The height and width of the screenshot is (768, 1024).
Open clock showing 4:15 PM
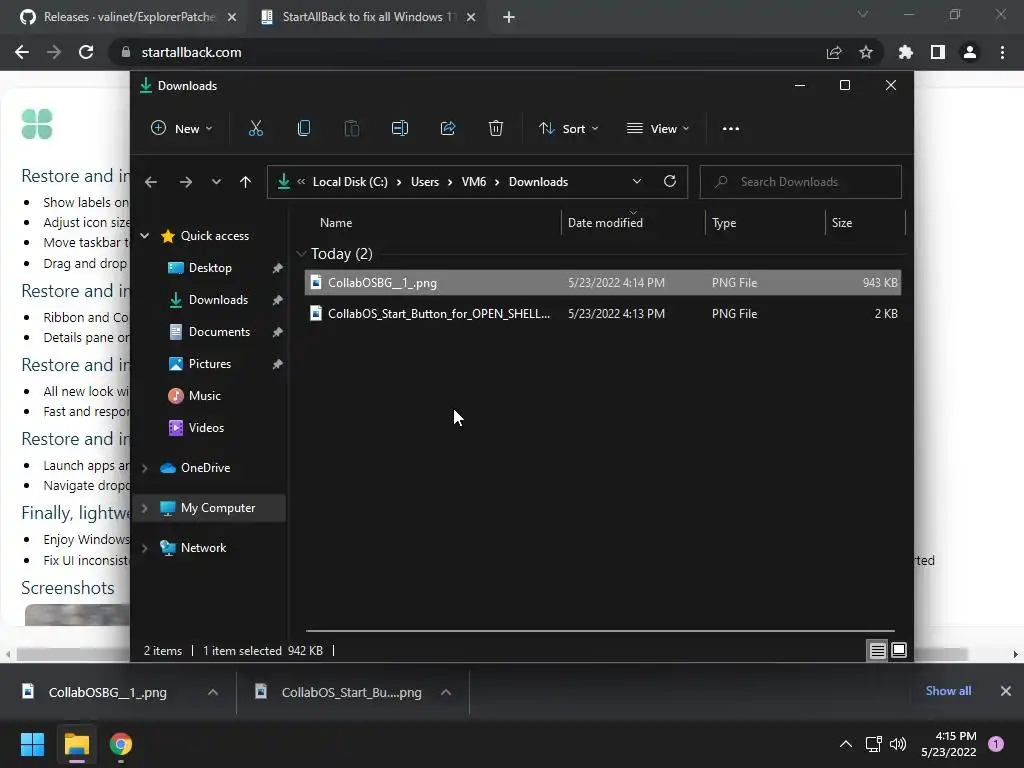point(949,744)
